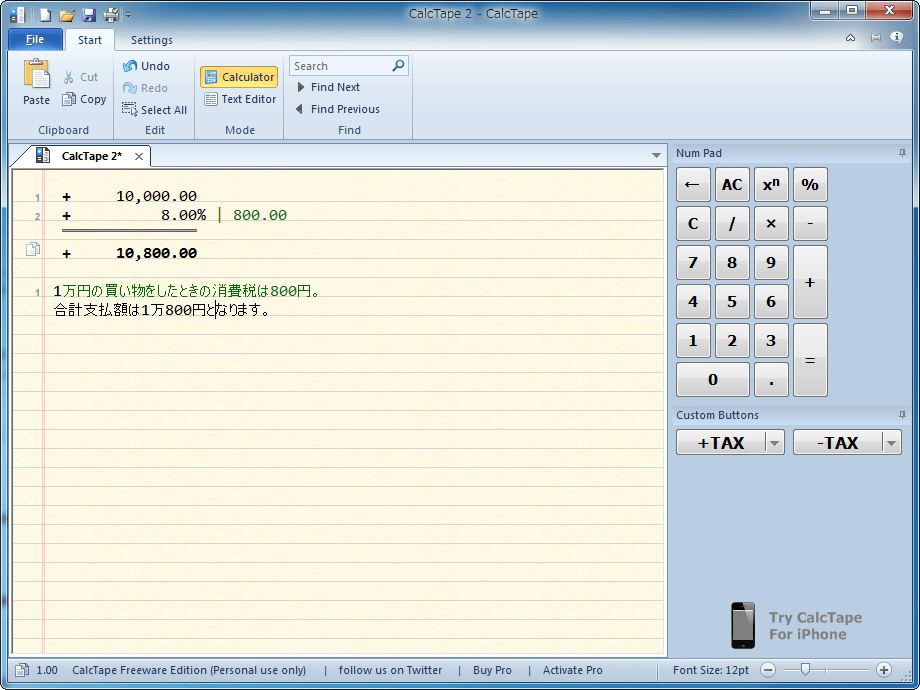Pin the Custom Buttons panel
The width and height of the screenshot is (920, 690).
[x=902, y=415]
